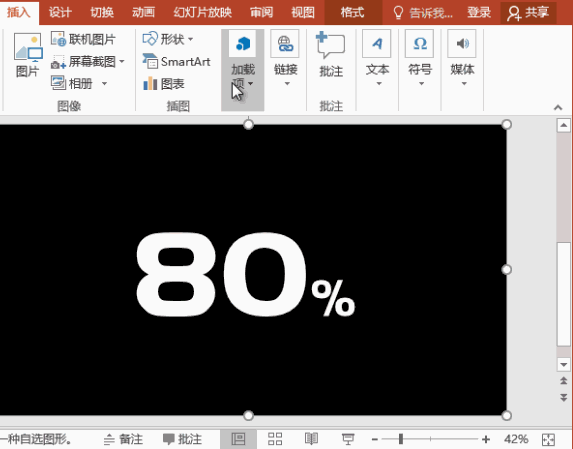Open the SmartArt graphic tool
Image resolution: width=573 pixels, height=449 pixels.
(177, 61)
